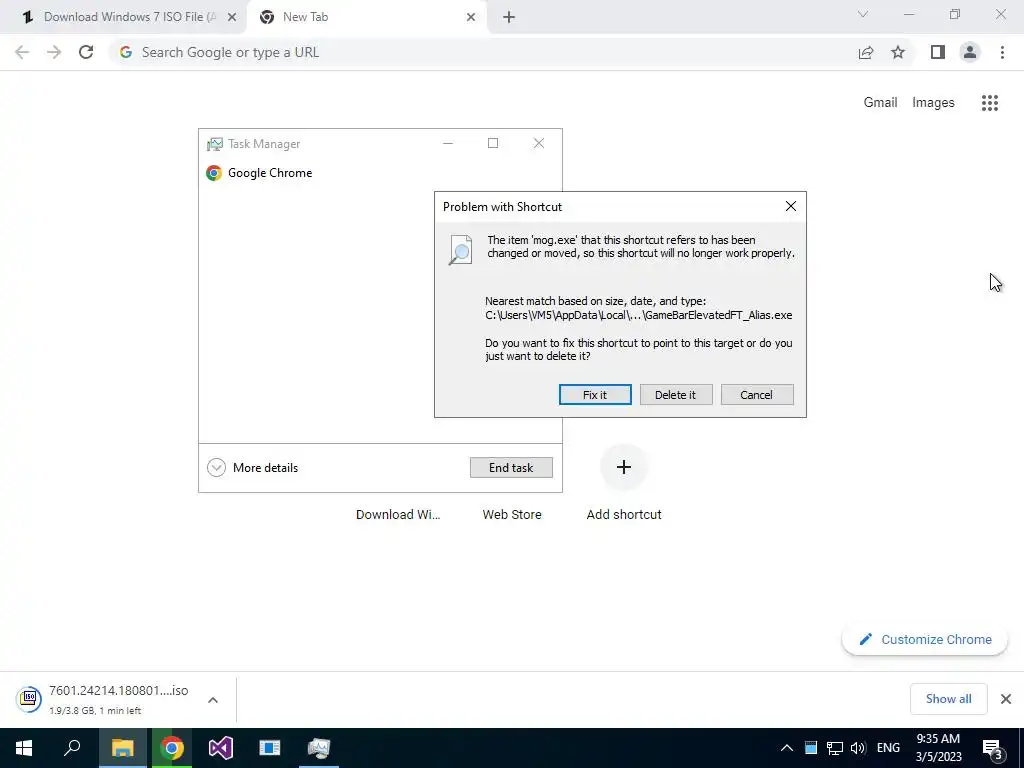The image size is (1024, 768).
Task: Click the Delete it button
Action: [675, 394]
